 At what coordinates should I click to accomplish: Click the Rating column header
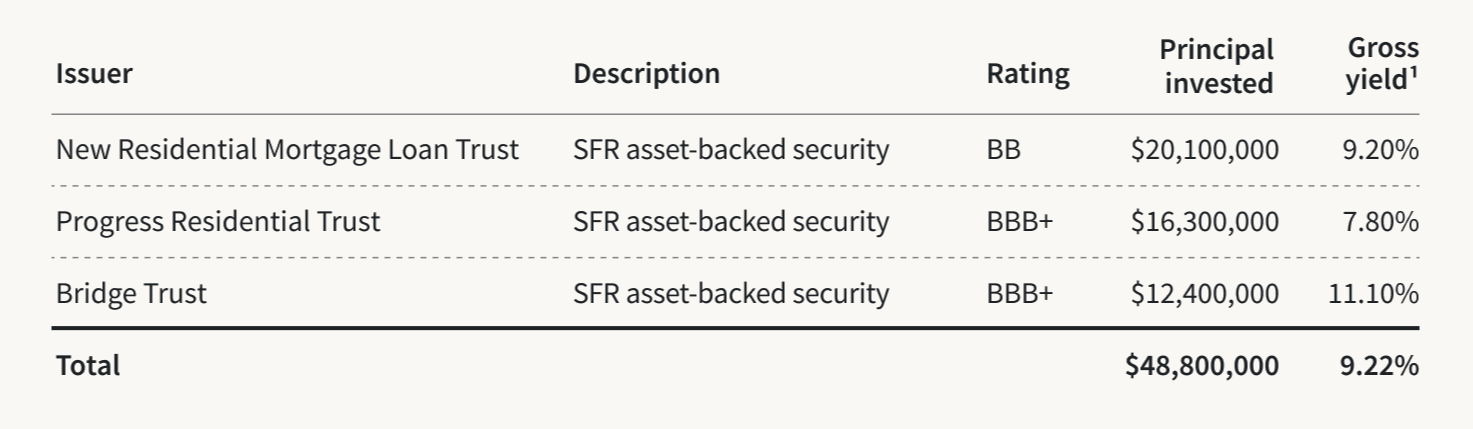pyautogui.click(x=1027, y=74)
